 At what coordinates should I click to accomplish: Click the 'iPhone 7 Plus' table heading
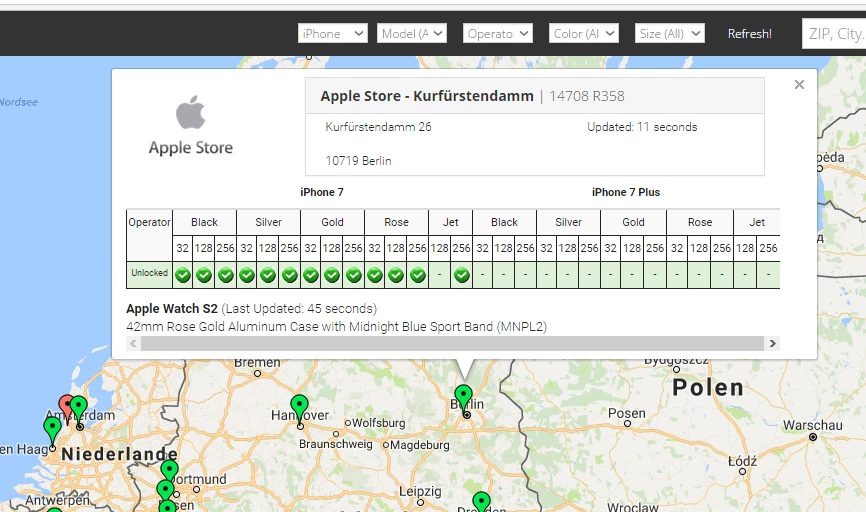pyautogui.click(x=626, y=192)
